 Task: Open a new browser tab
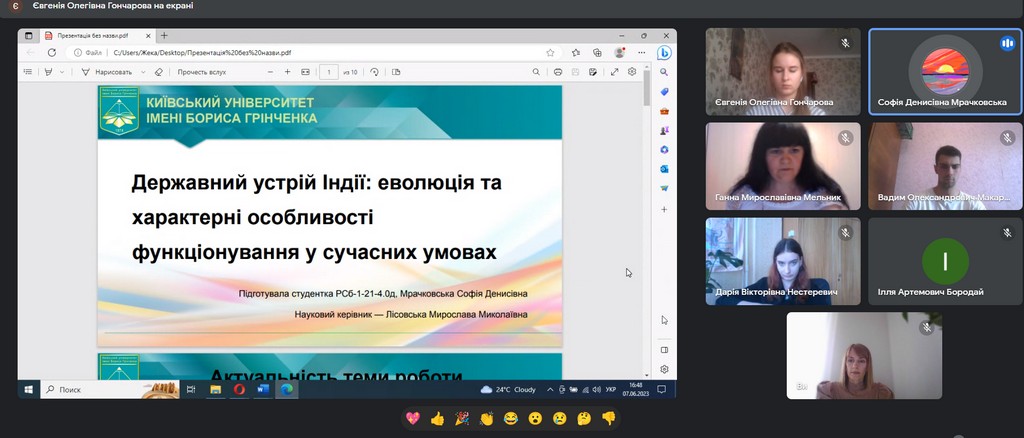(x=164, y=35)
